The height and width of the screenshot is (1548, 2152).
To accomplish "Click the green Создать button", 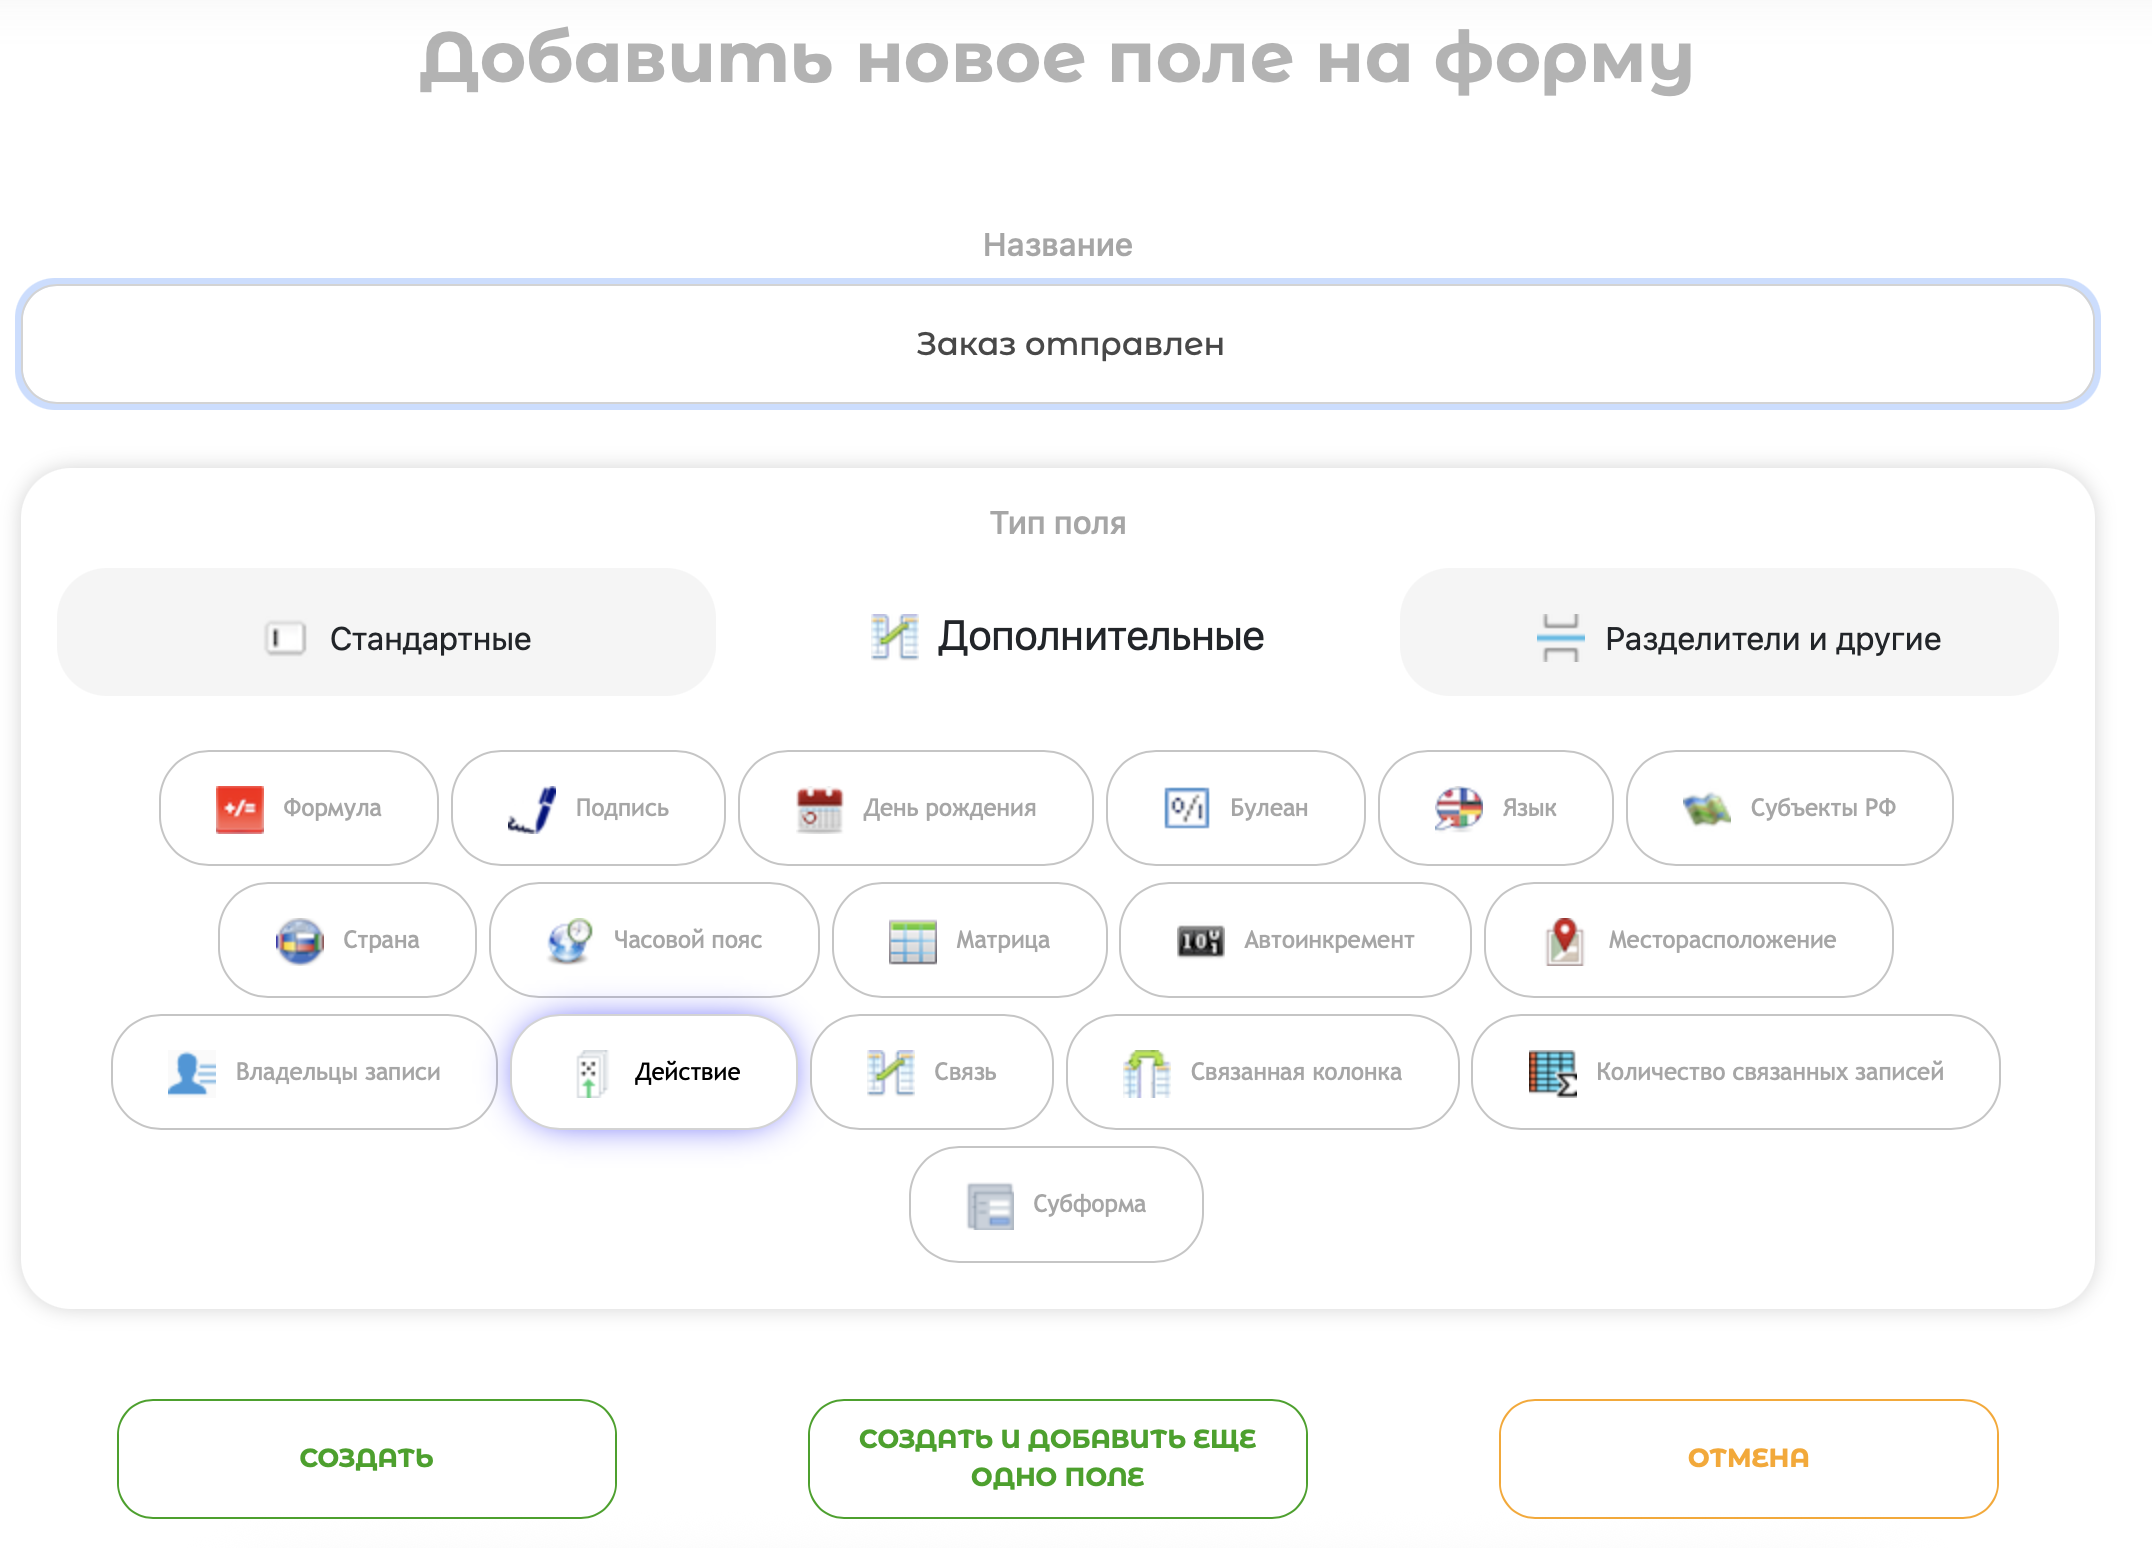I will 366,1458.
